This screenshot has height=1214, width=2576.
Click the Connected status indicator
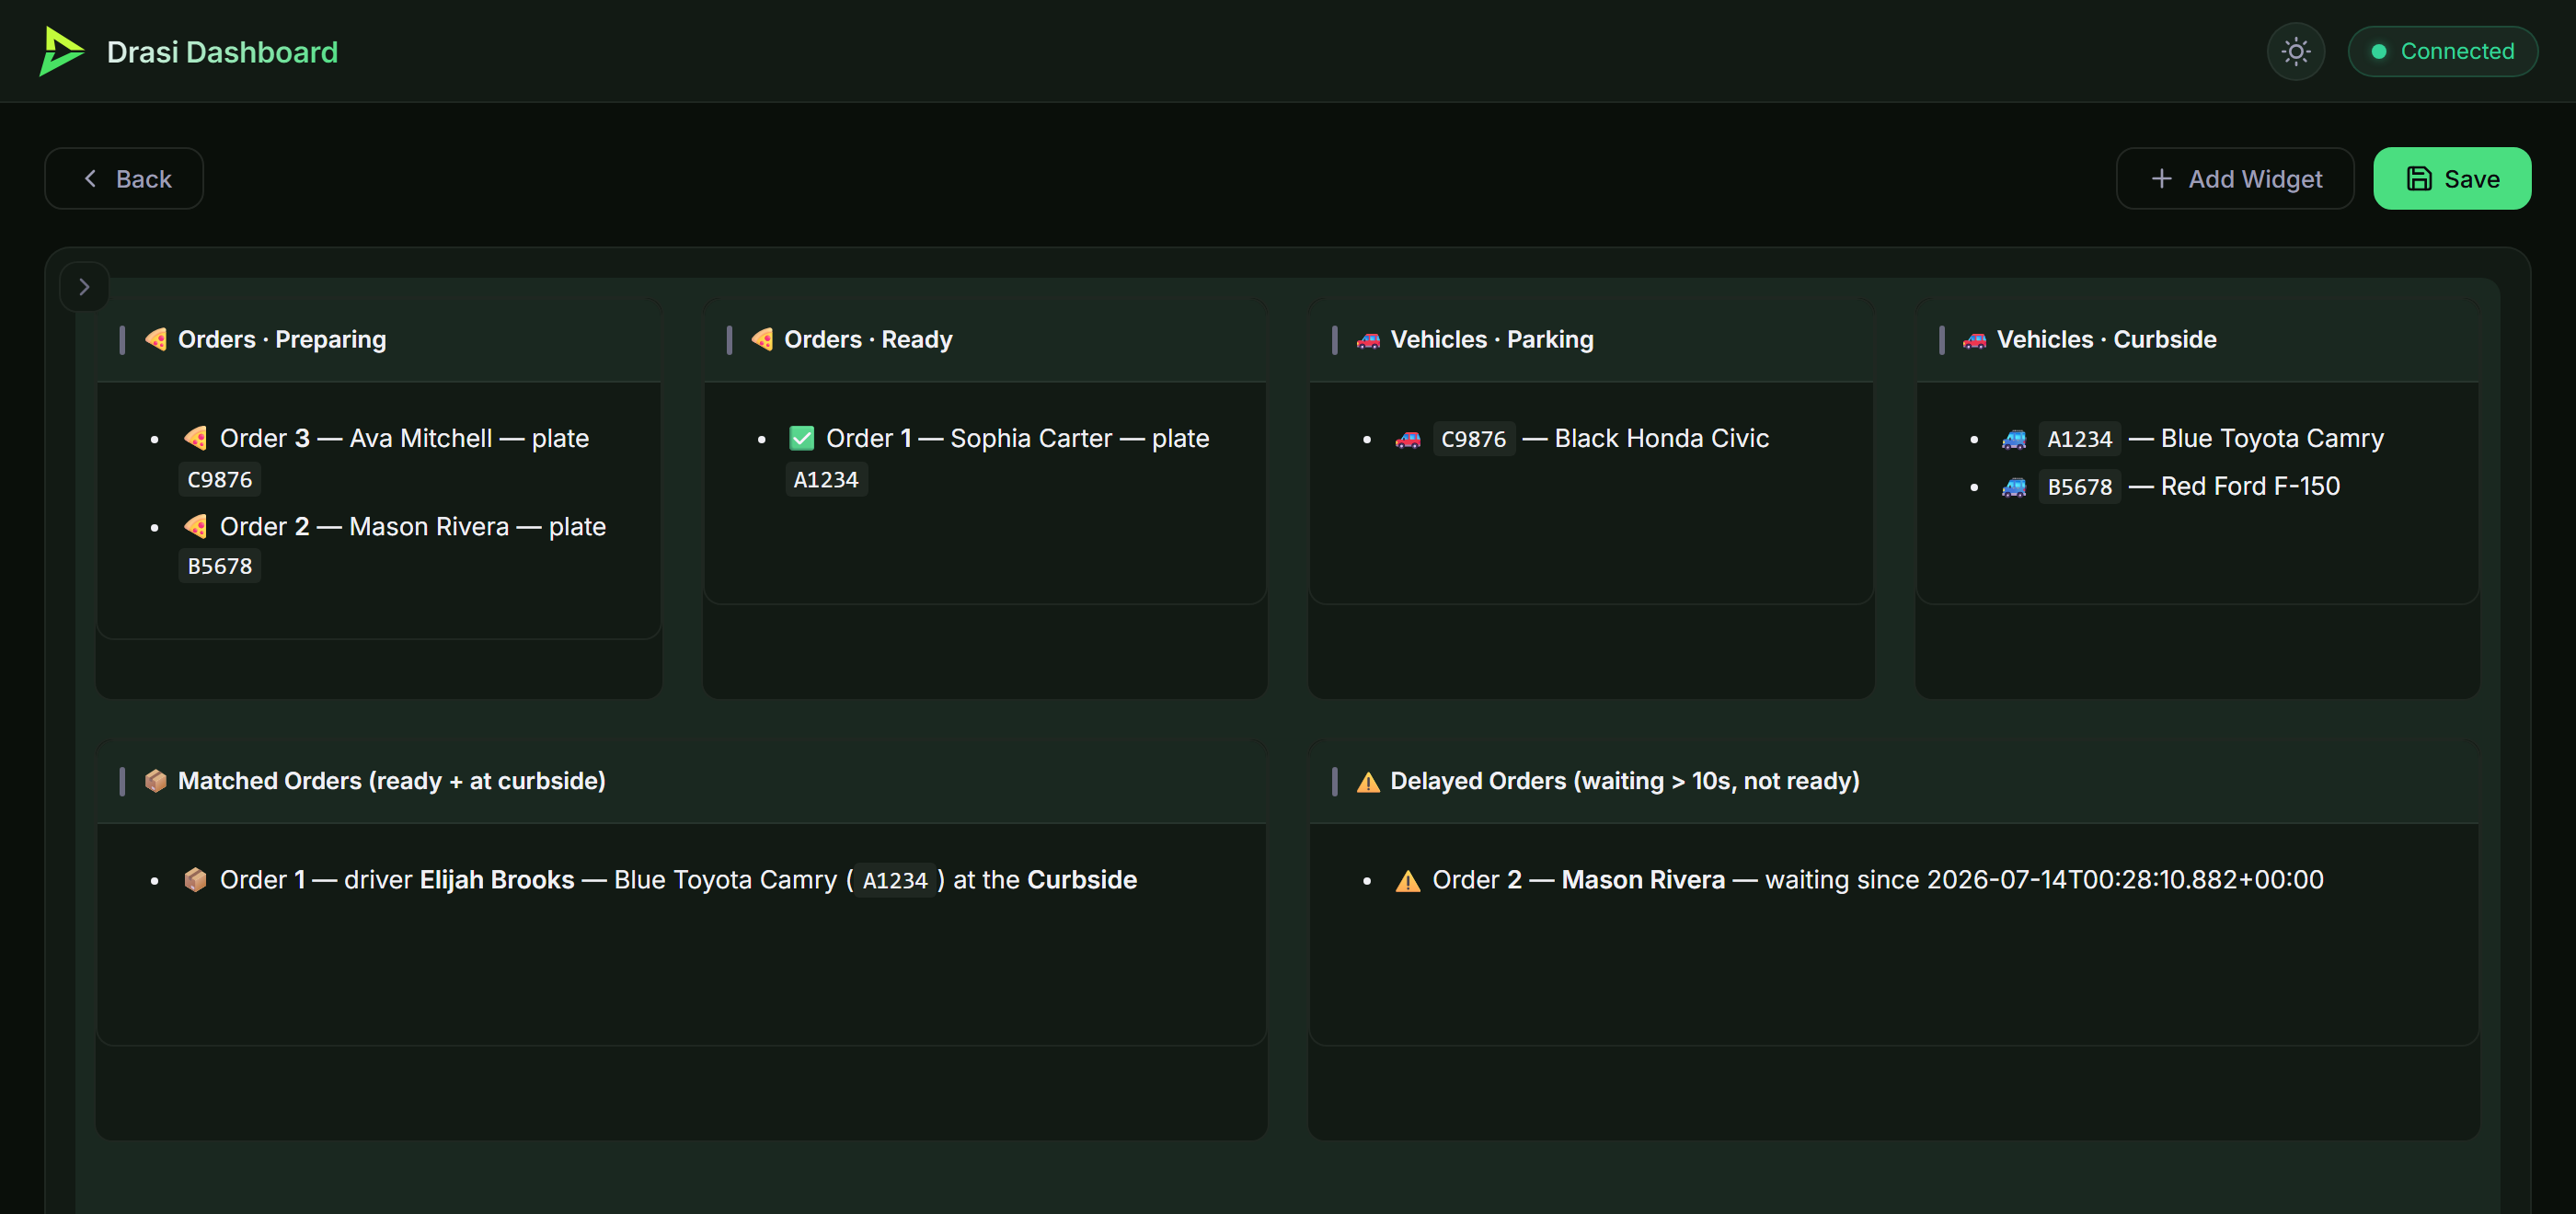(2442, 51)
